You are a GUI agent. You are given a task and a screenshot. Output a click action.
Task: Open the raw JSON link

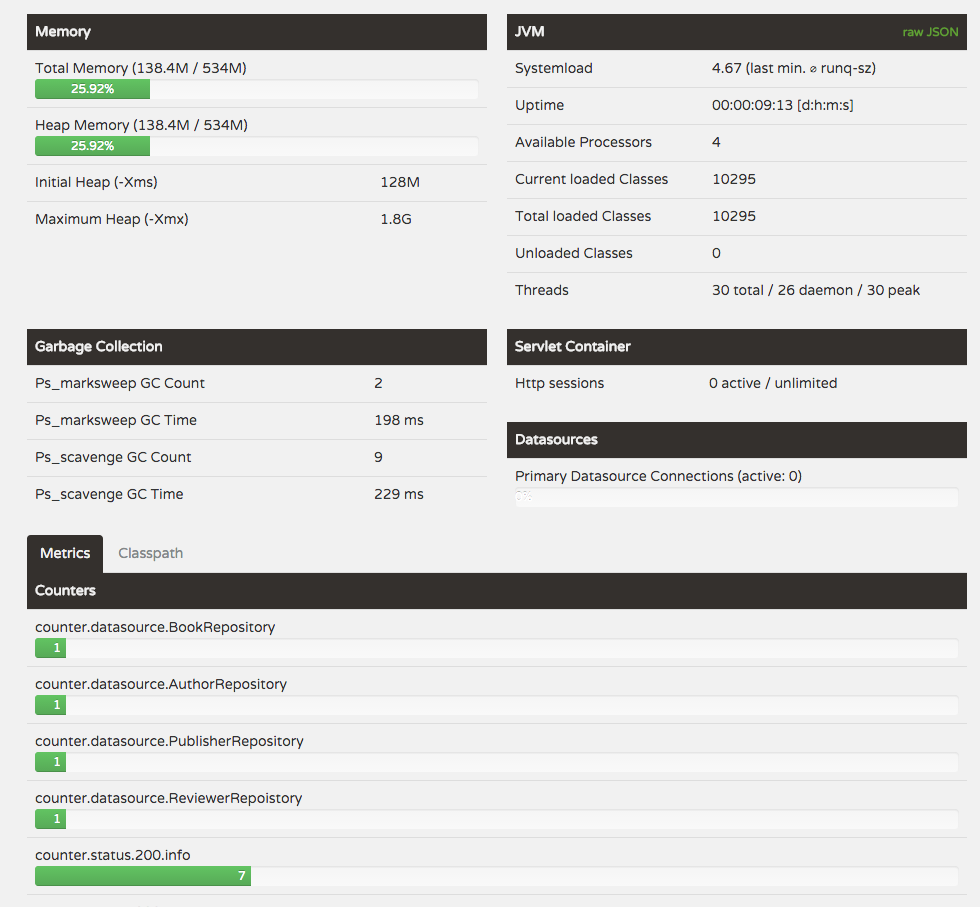click(930, 32)
